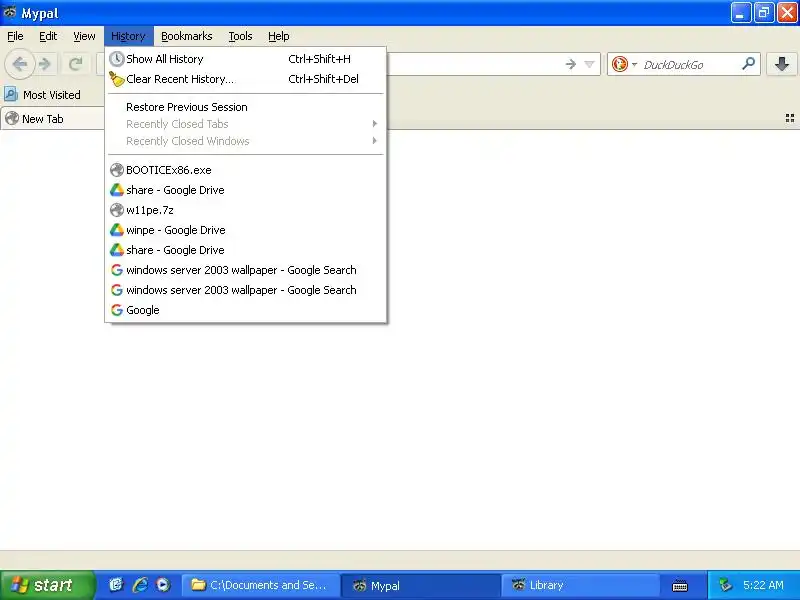Click the 5:22 AM taskbar clock

[x=763, y=585]
